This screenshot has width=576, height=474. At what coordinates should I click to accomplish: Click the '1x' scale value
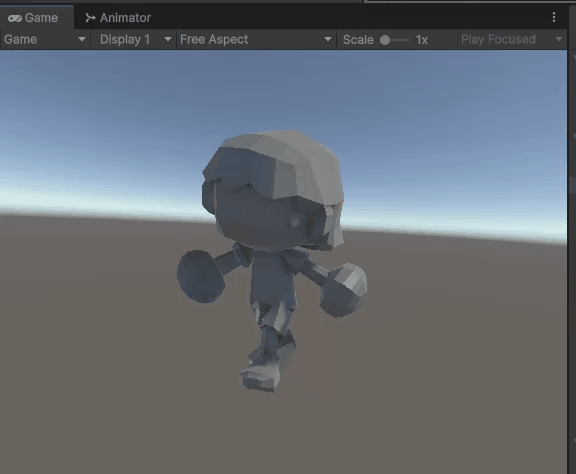[x=422, y=40]
